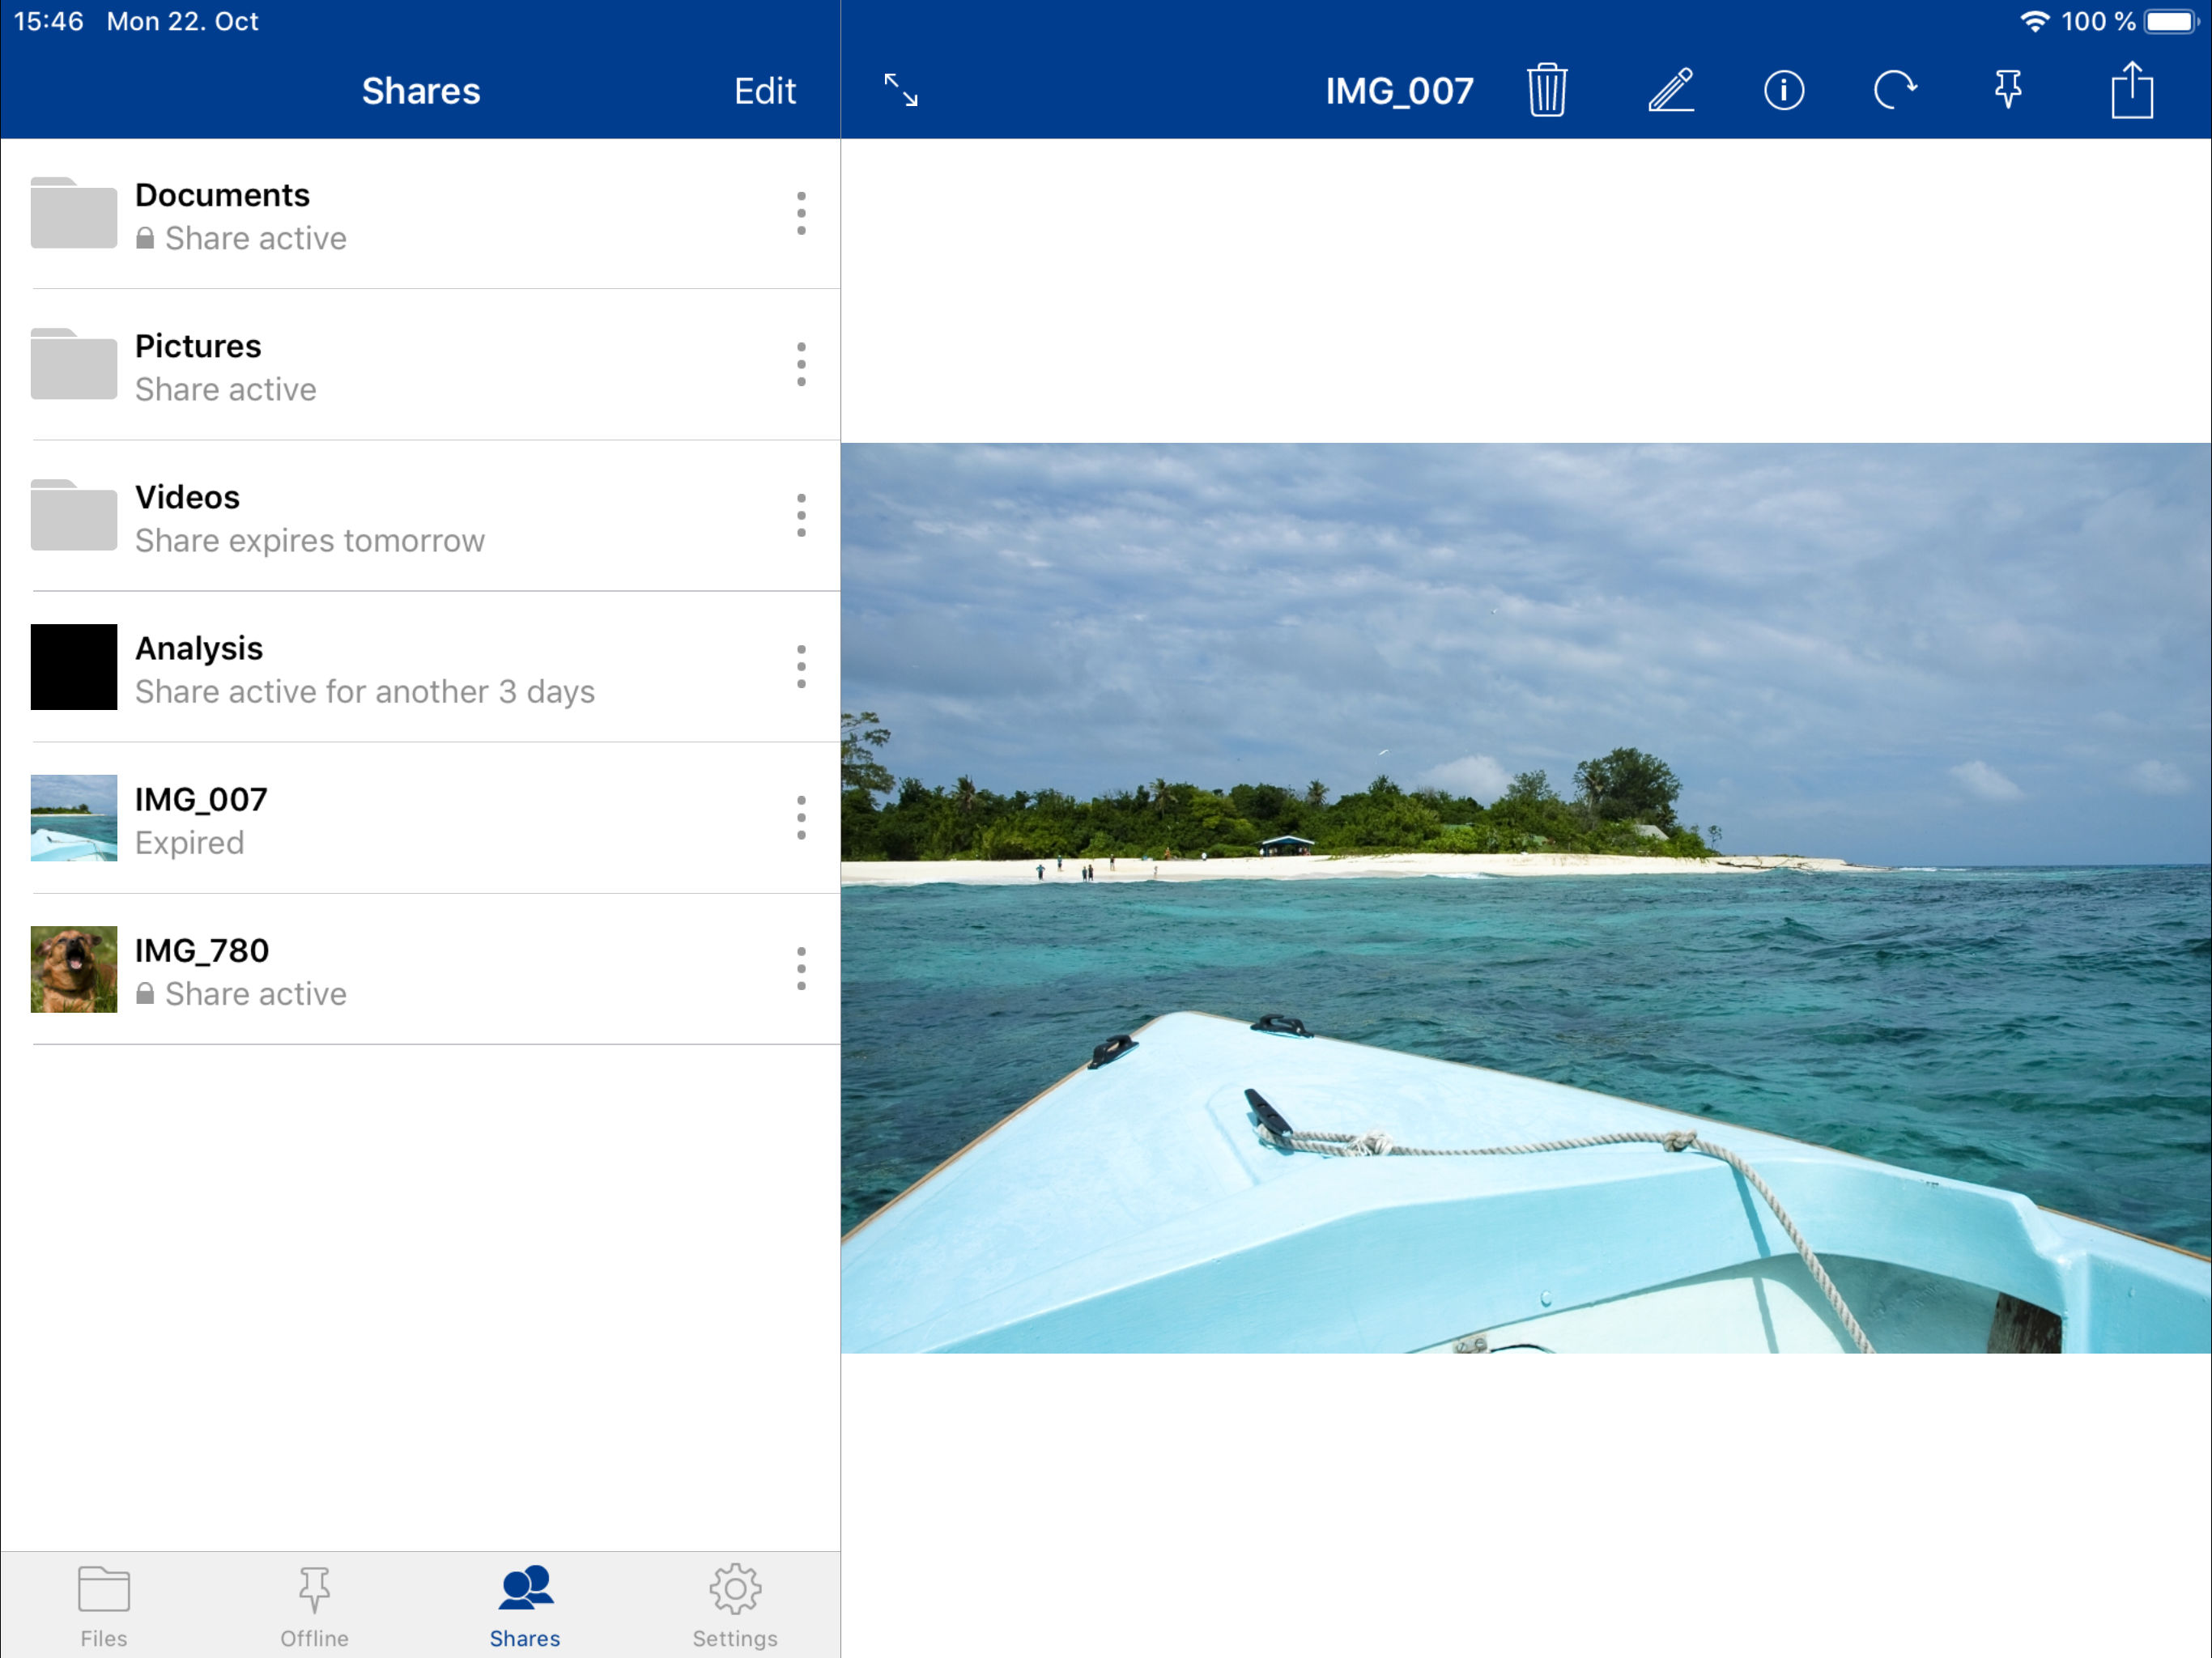This screenshot has height=1658, width=2212.
Task: Open the more-options menu for Videos
Action: pos(800,516)
